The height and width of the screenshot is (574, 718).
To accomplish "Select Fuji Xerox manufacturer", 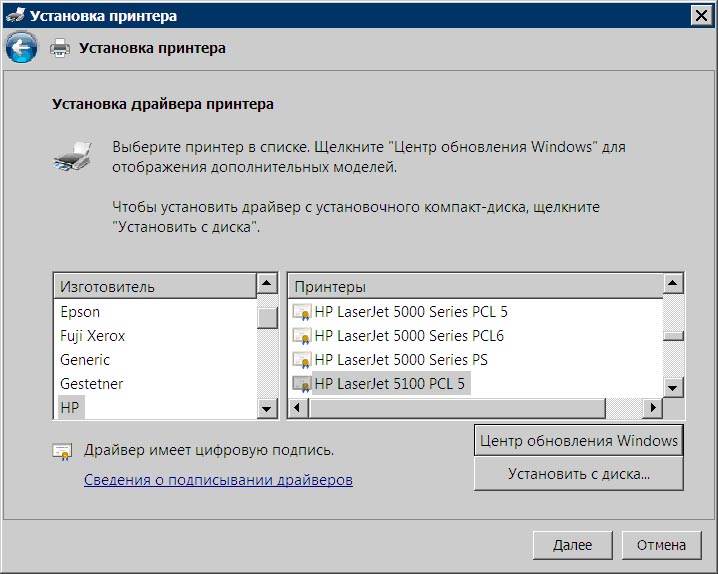I will tap(92, 336).
